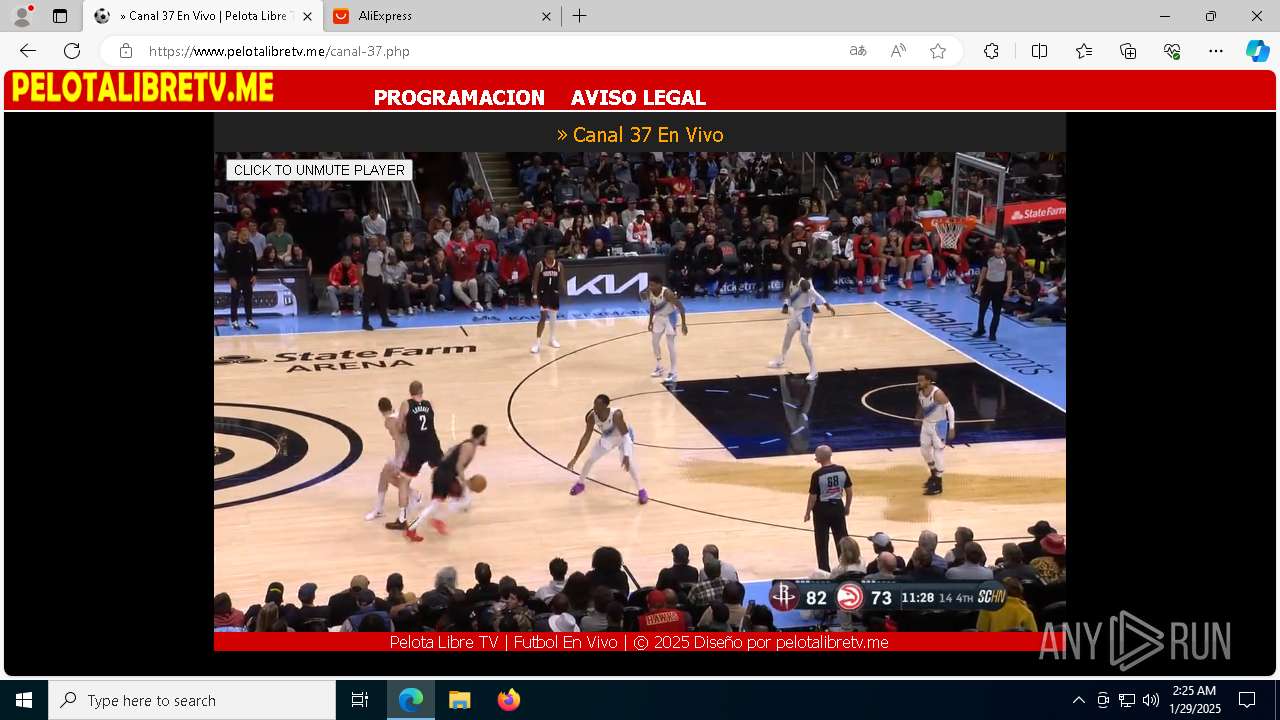The width and height of the screenshot is (1280, 720).
Task: Open the Windows Start menu
Action: (24, 700)
